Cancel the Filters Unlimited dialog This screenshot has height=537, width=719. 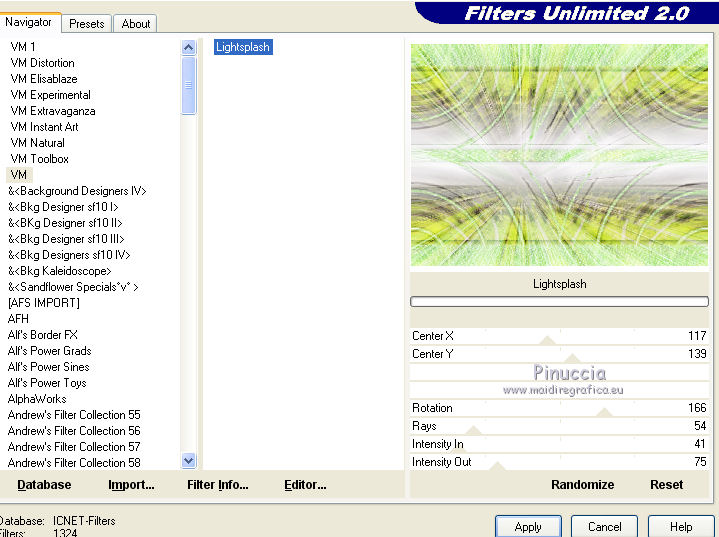[x=604, y=526]
